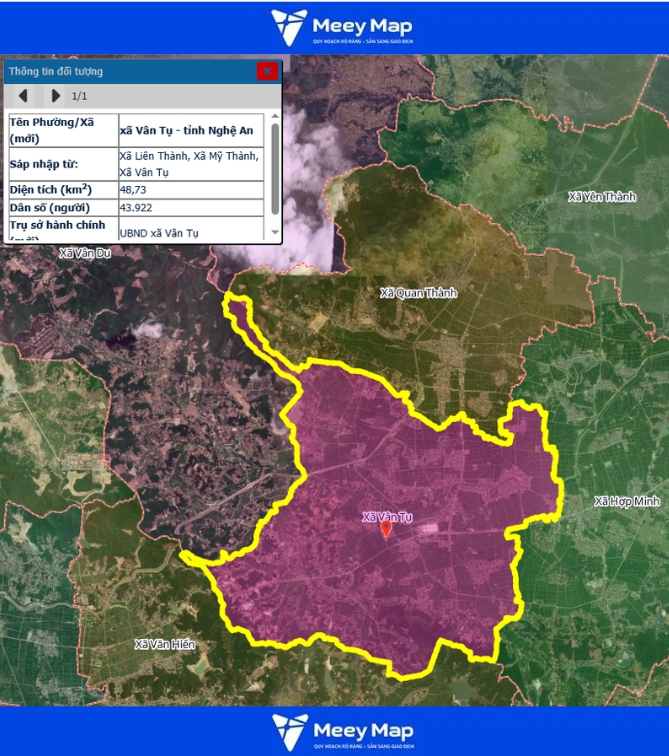Go to previous object with left arrow
Image resolution: width=669 pixels, height=756 pixels.
pyautogui.click(x=23, y=96)
